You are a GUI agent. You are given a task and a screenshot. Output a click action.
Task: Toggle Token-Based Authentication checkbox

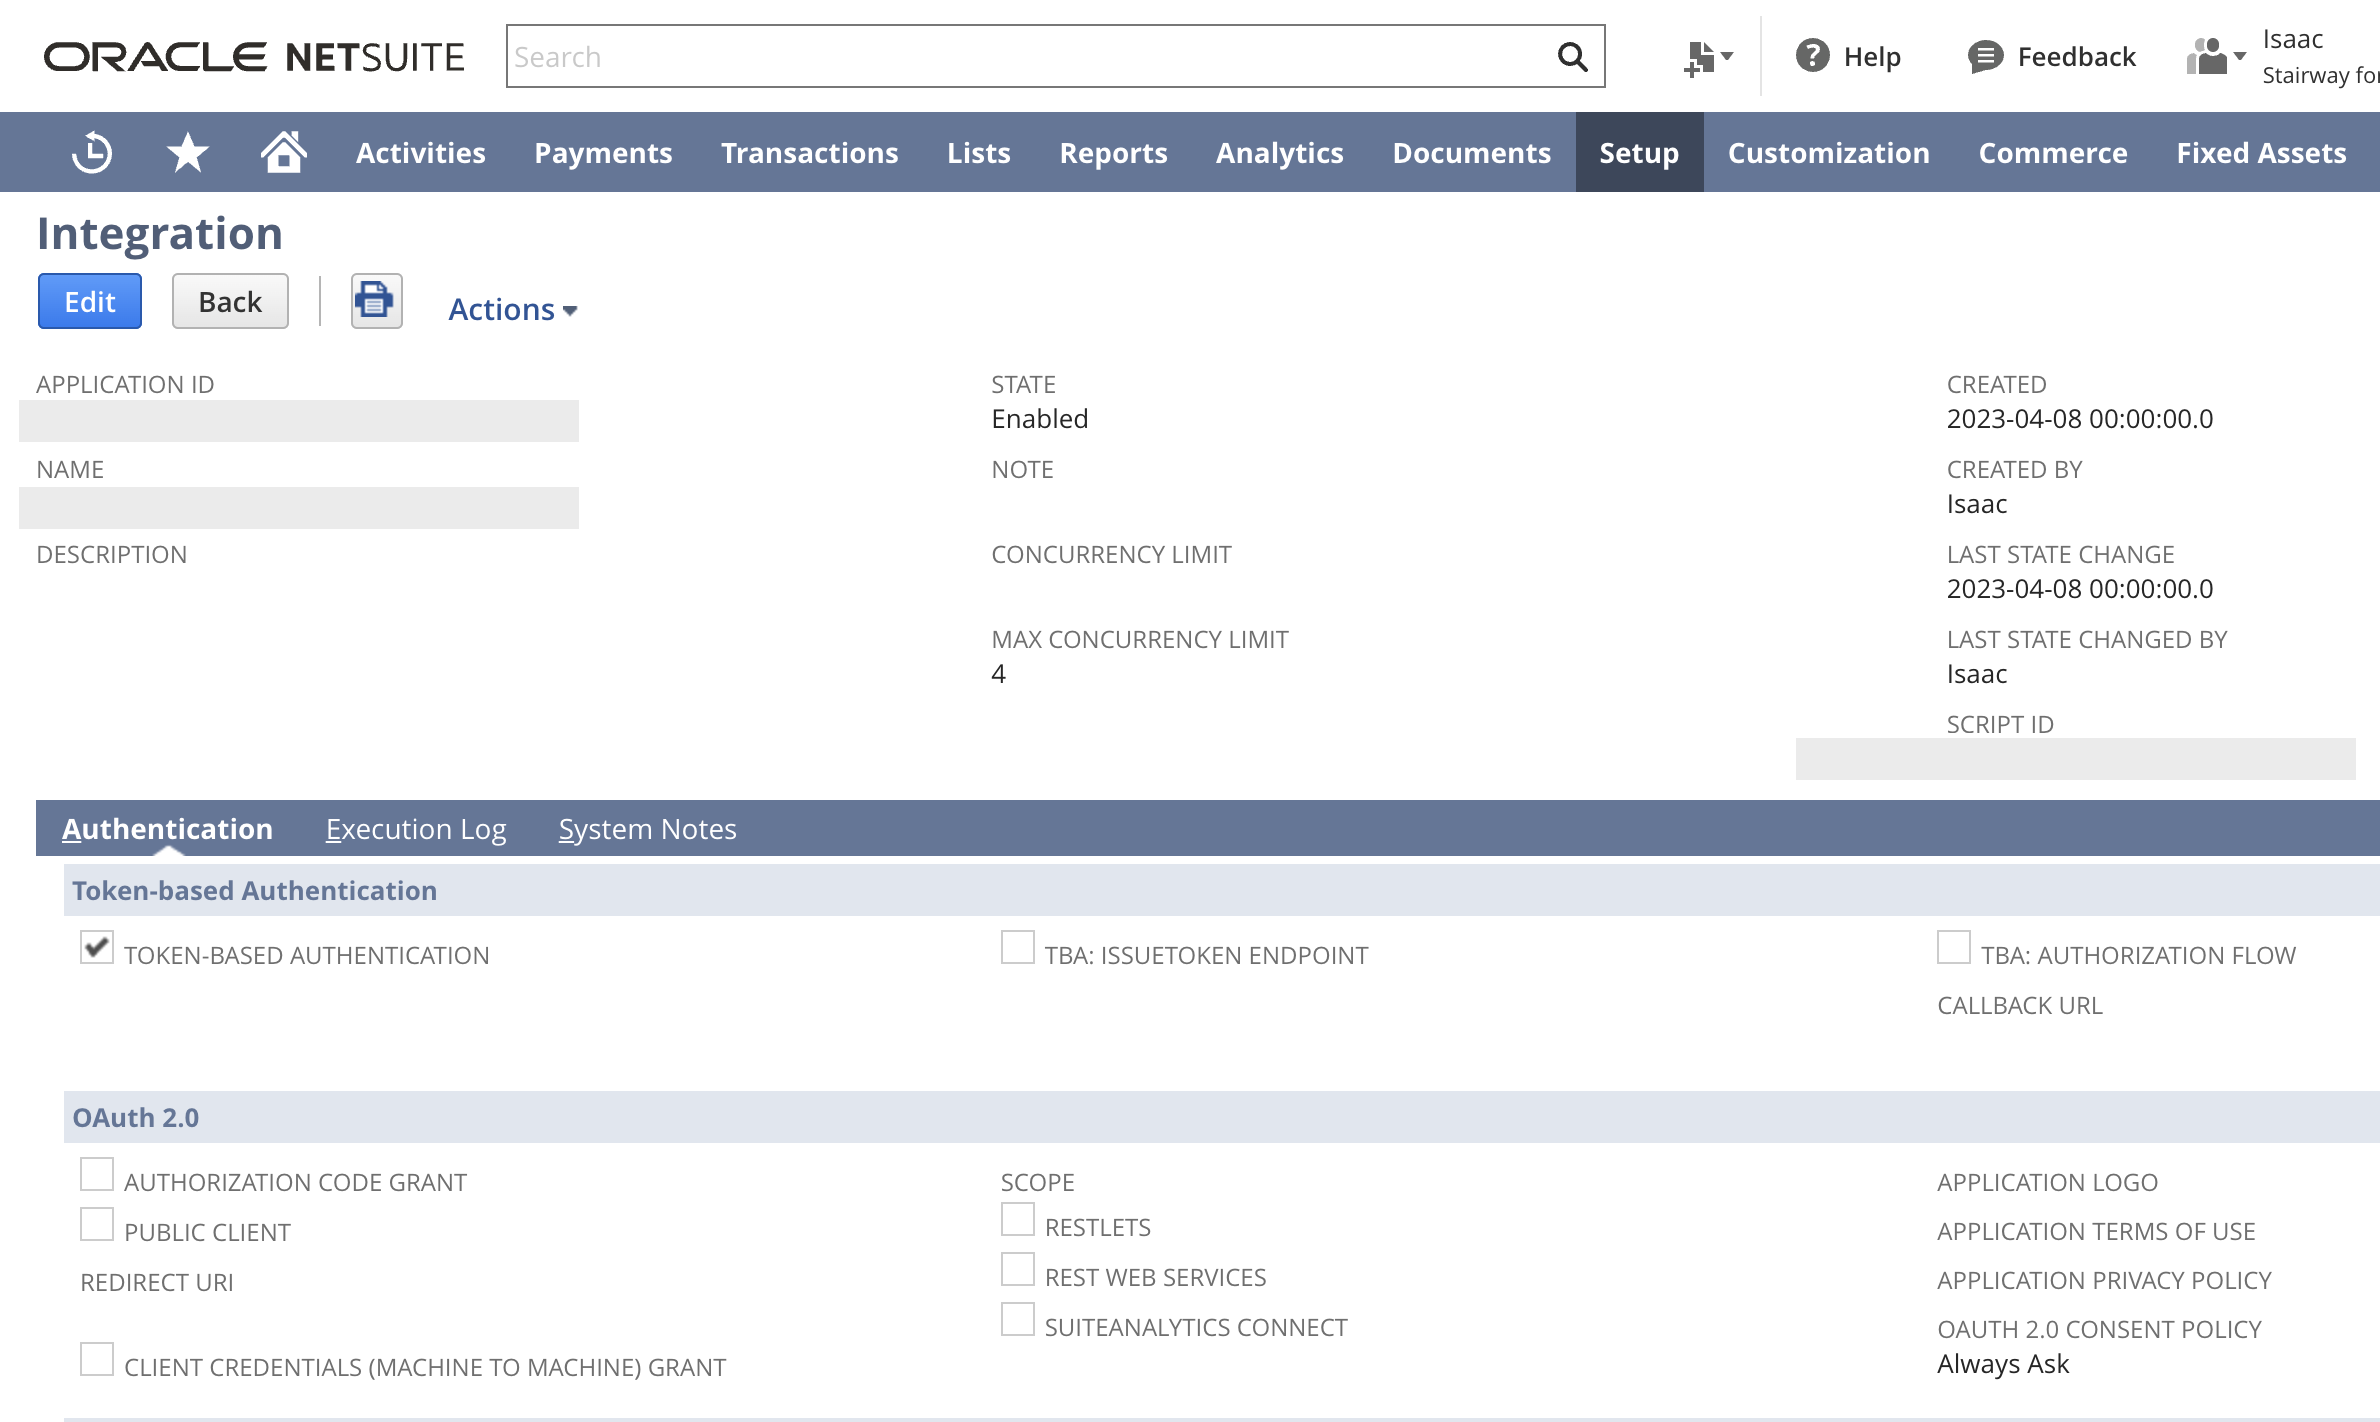point(97,948)
